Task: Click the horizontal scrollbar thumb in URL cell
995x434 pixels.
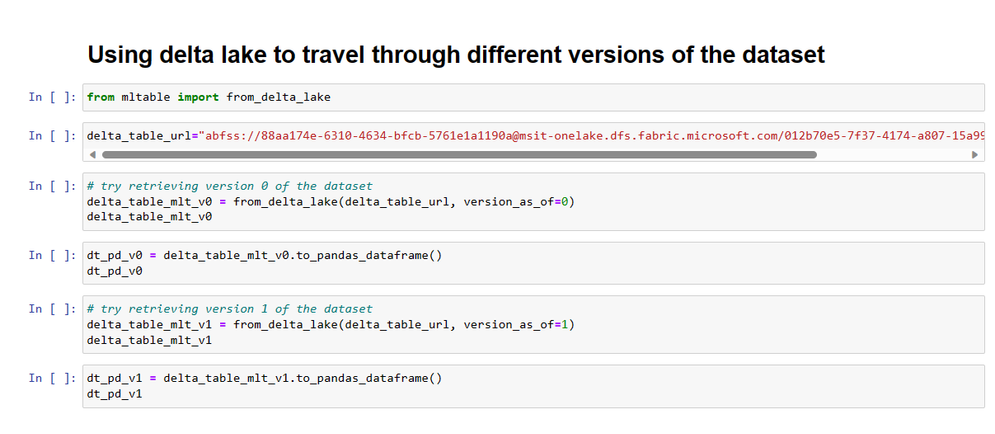Action: coord(459,154)
